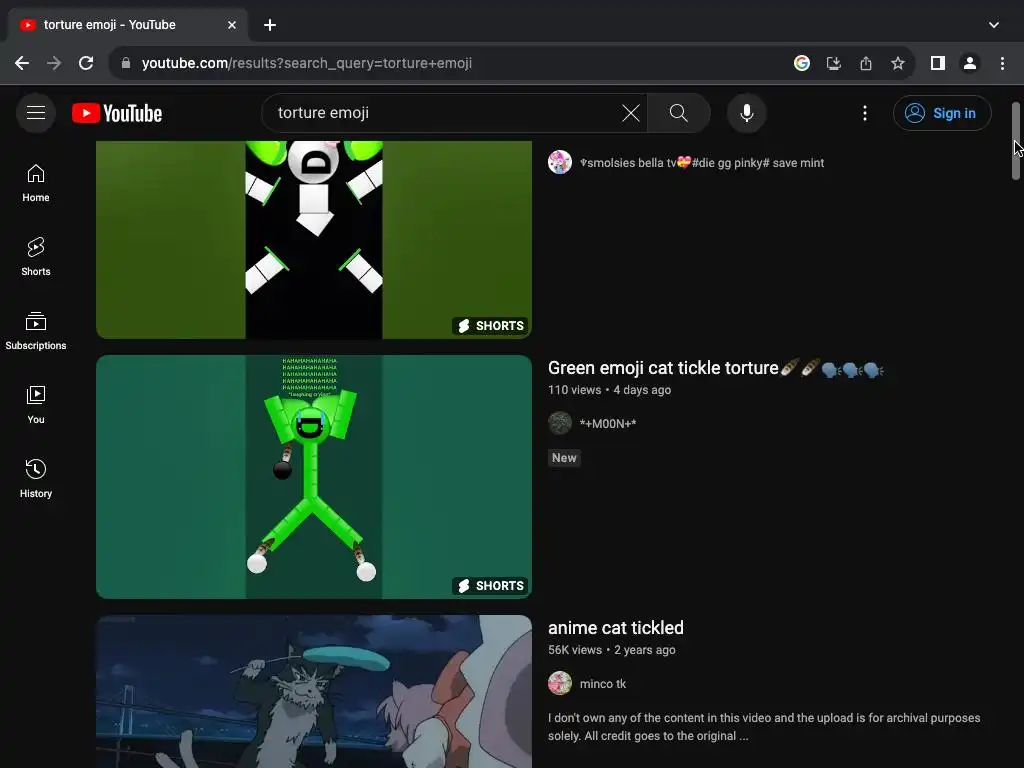Click the page vertical scrollbar thumb
Image resolution: width=1024 pixels, height=768 pixels.
1016,140
